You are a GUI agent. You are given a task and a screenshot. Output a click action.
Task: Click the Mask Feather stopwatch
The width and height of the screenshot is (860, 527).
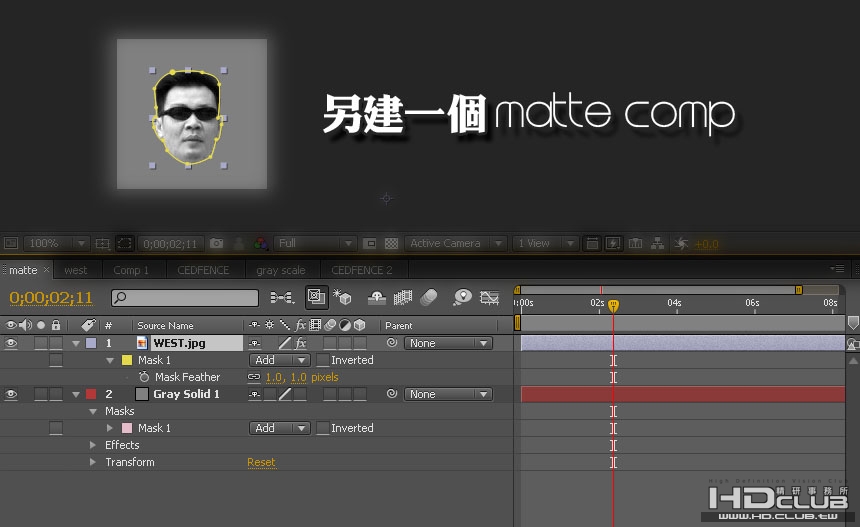pyautogui.click(x=144, y=377)
